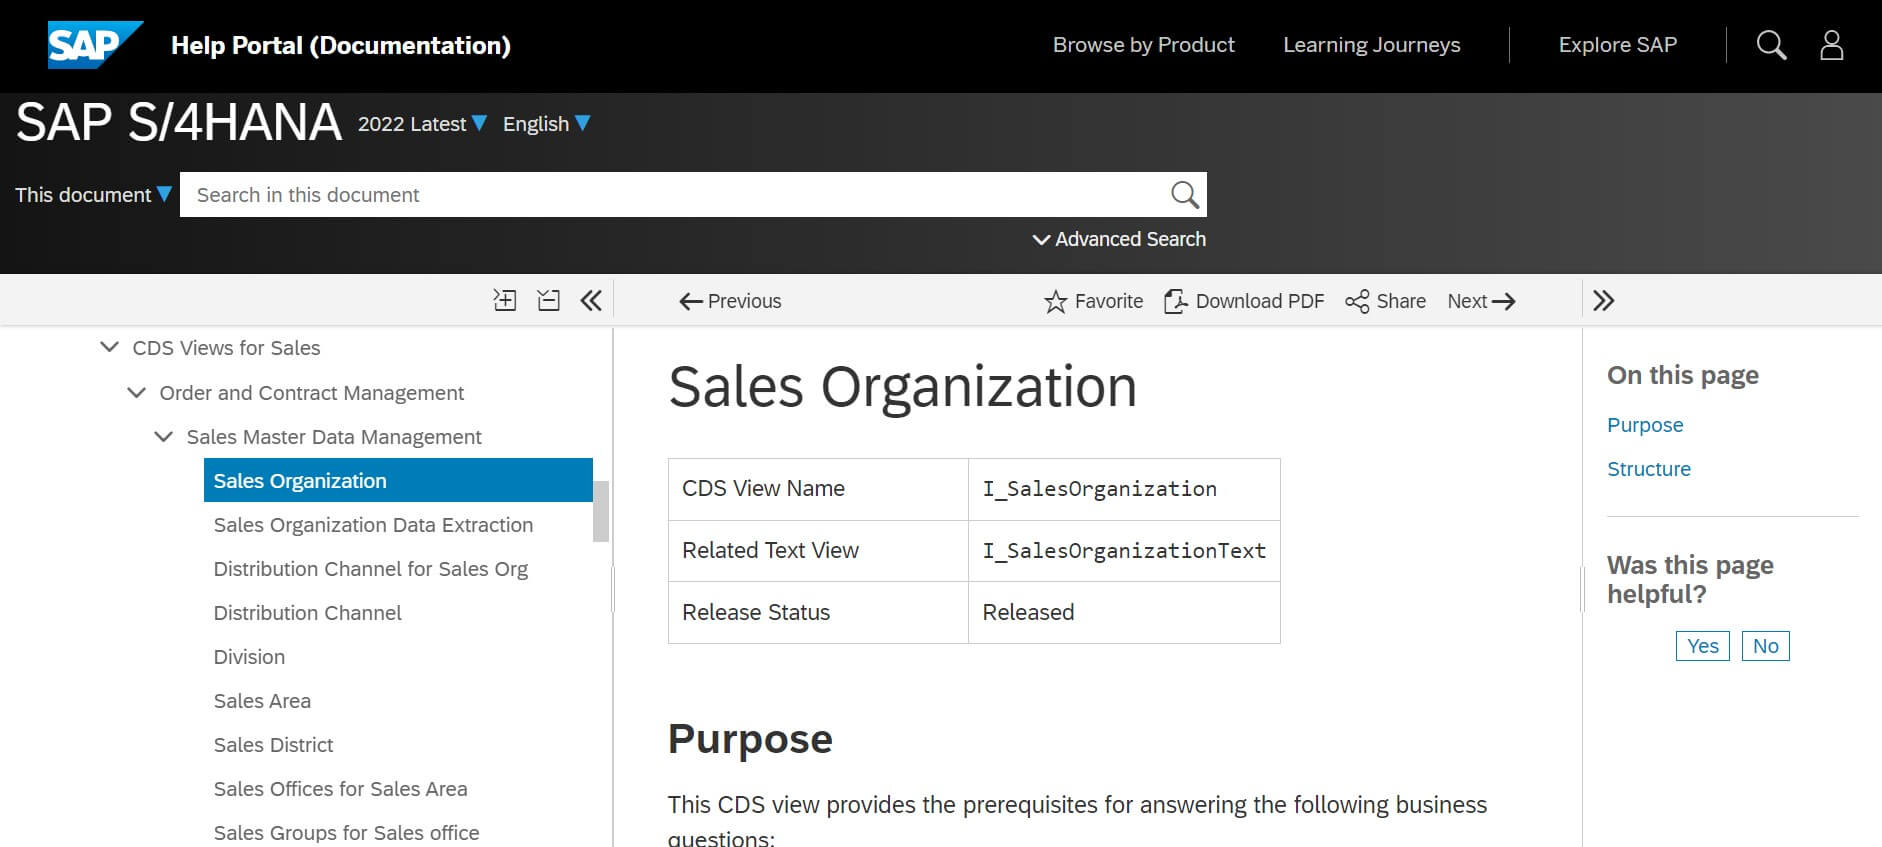Go to the Next page

pyautogui.click(x=1481, y=301)
